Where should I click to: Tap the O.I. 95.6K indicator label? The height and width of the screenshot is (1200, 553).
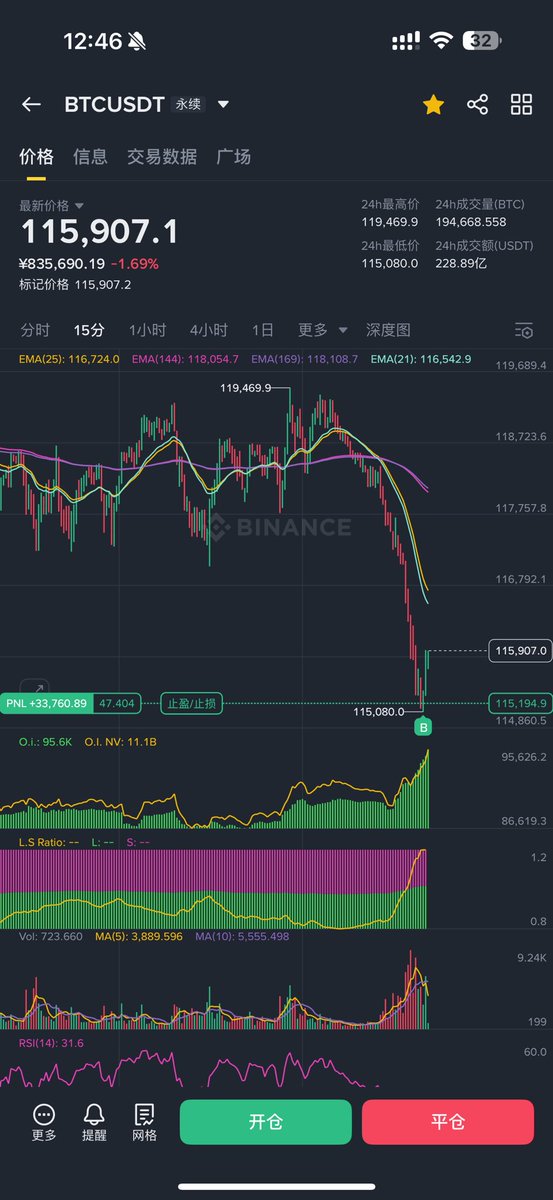coord(46,742)
